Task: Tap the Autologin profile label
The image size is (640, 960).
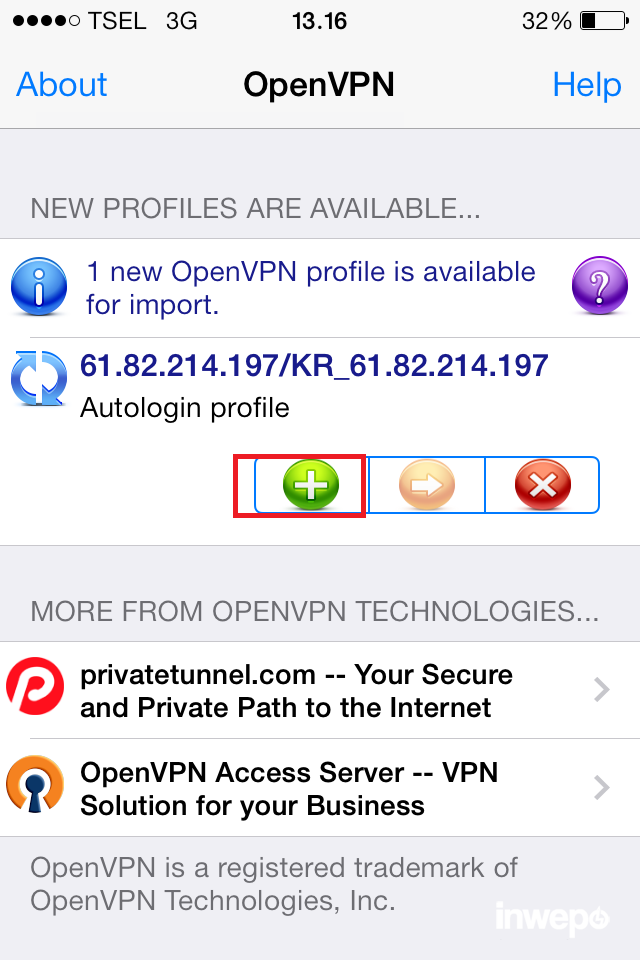Action: tap(184, 408)
